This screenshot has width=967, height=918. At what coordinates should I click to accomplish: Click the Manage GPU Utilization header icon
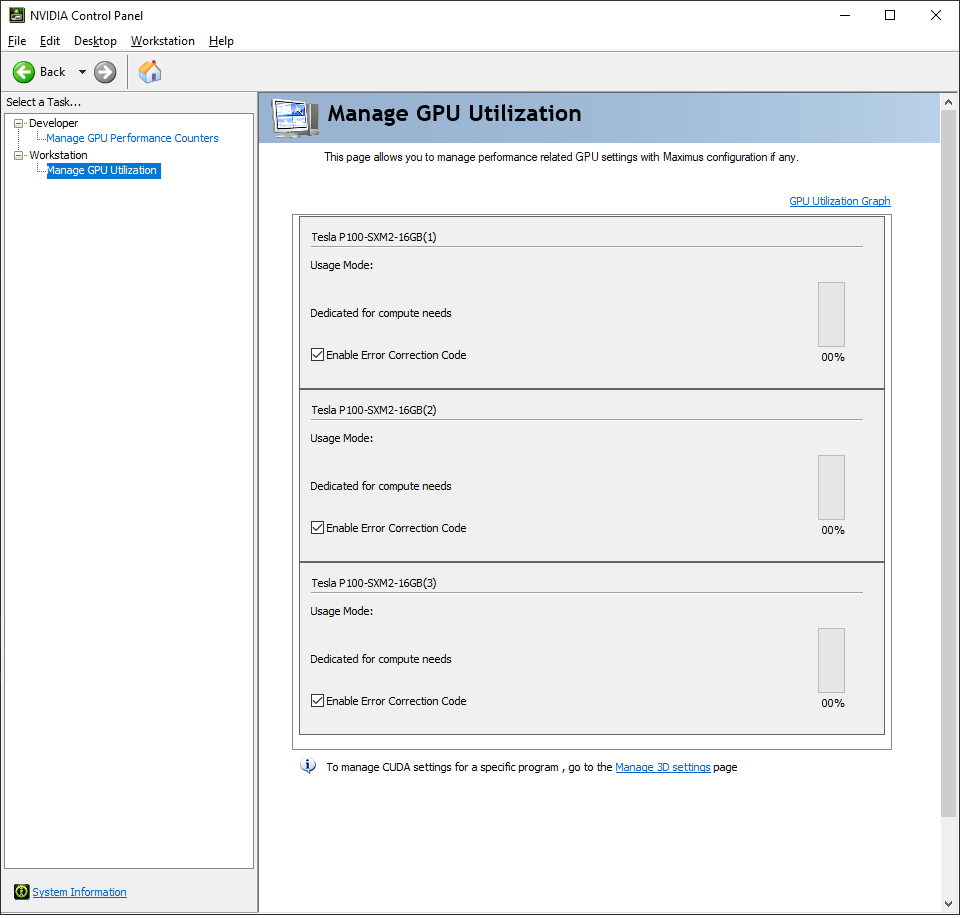[297, 118]
